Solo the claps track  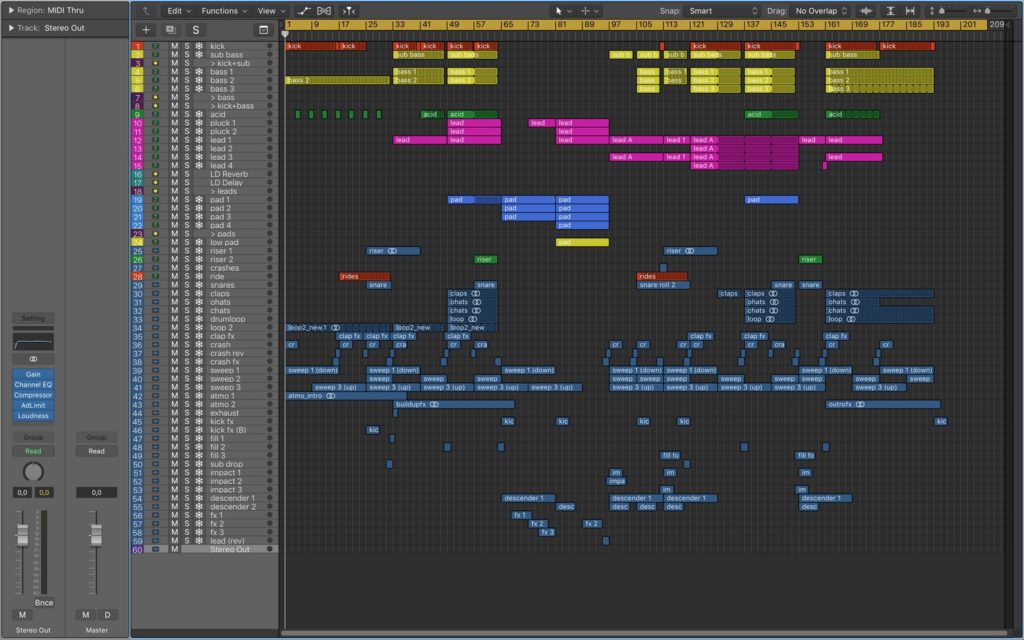click(187, 293)
